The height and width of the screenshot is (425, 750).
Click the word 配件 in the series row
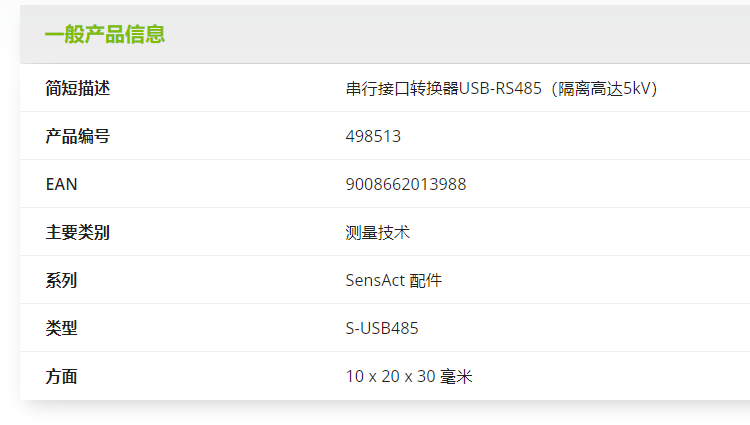tap(426, 280)
